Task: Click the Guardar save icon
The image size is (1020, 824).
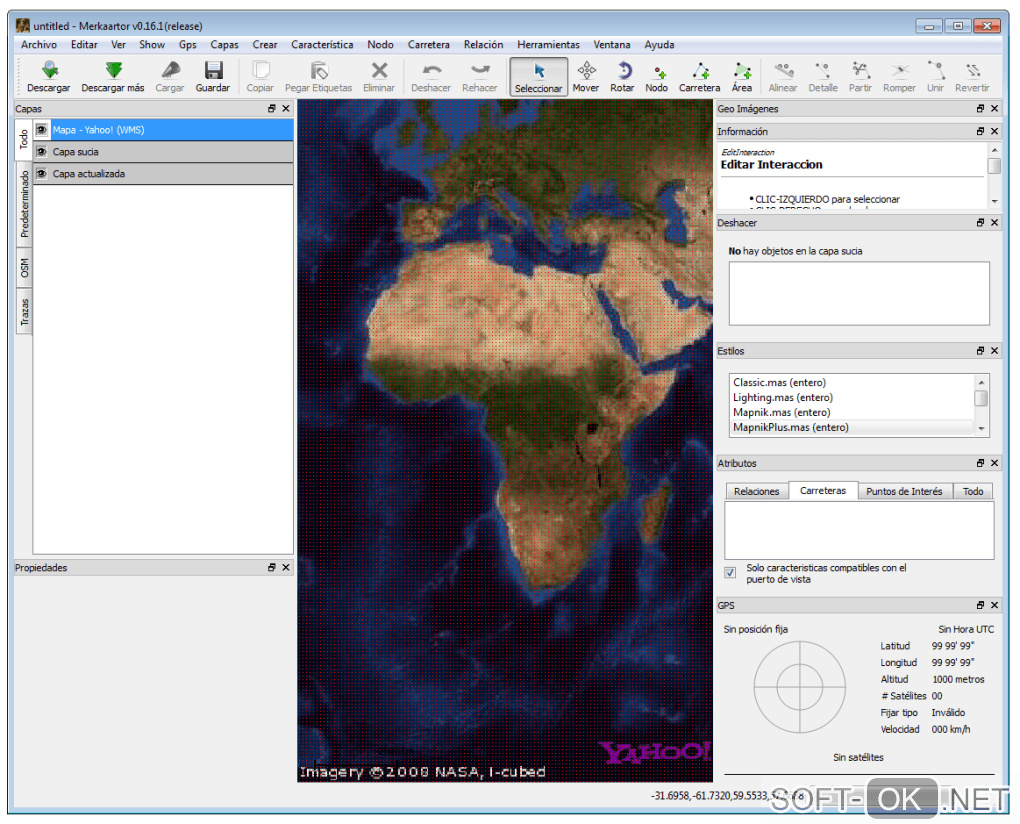Action: click(212, 71)
